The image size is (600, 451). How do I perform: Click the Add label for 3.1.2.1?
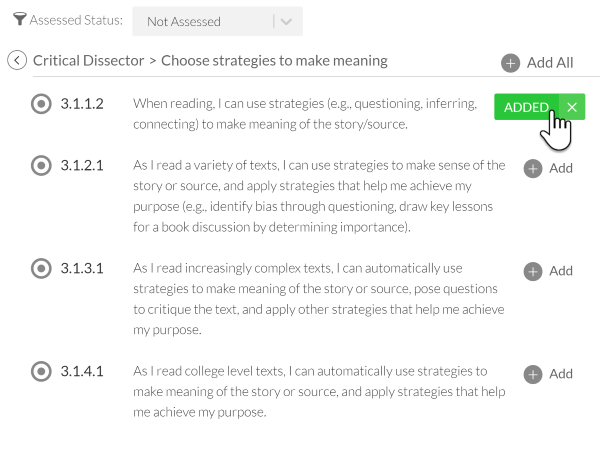pyautogui.click(x=561, y=168)
